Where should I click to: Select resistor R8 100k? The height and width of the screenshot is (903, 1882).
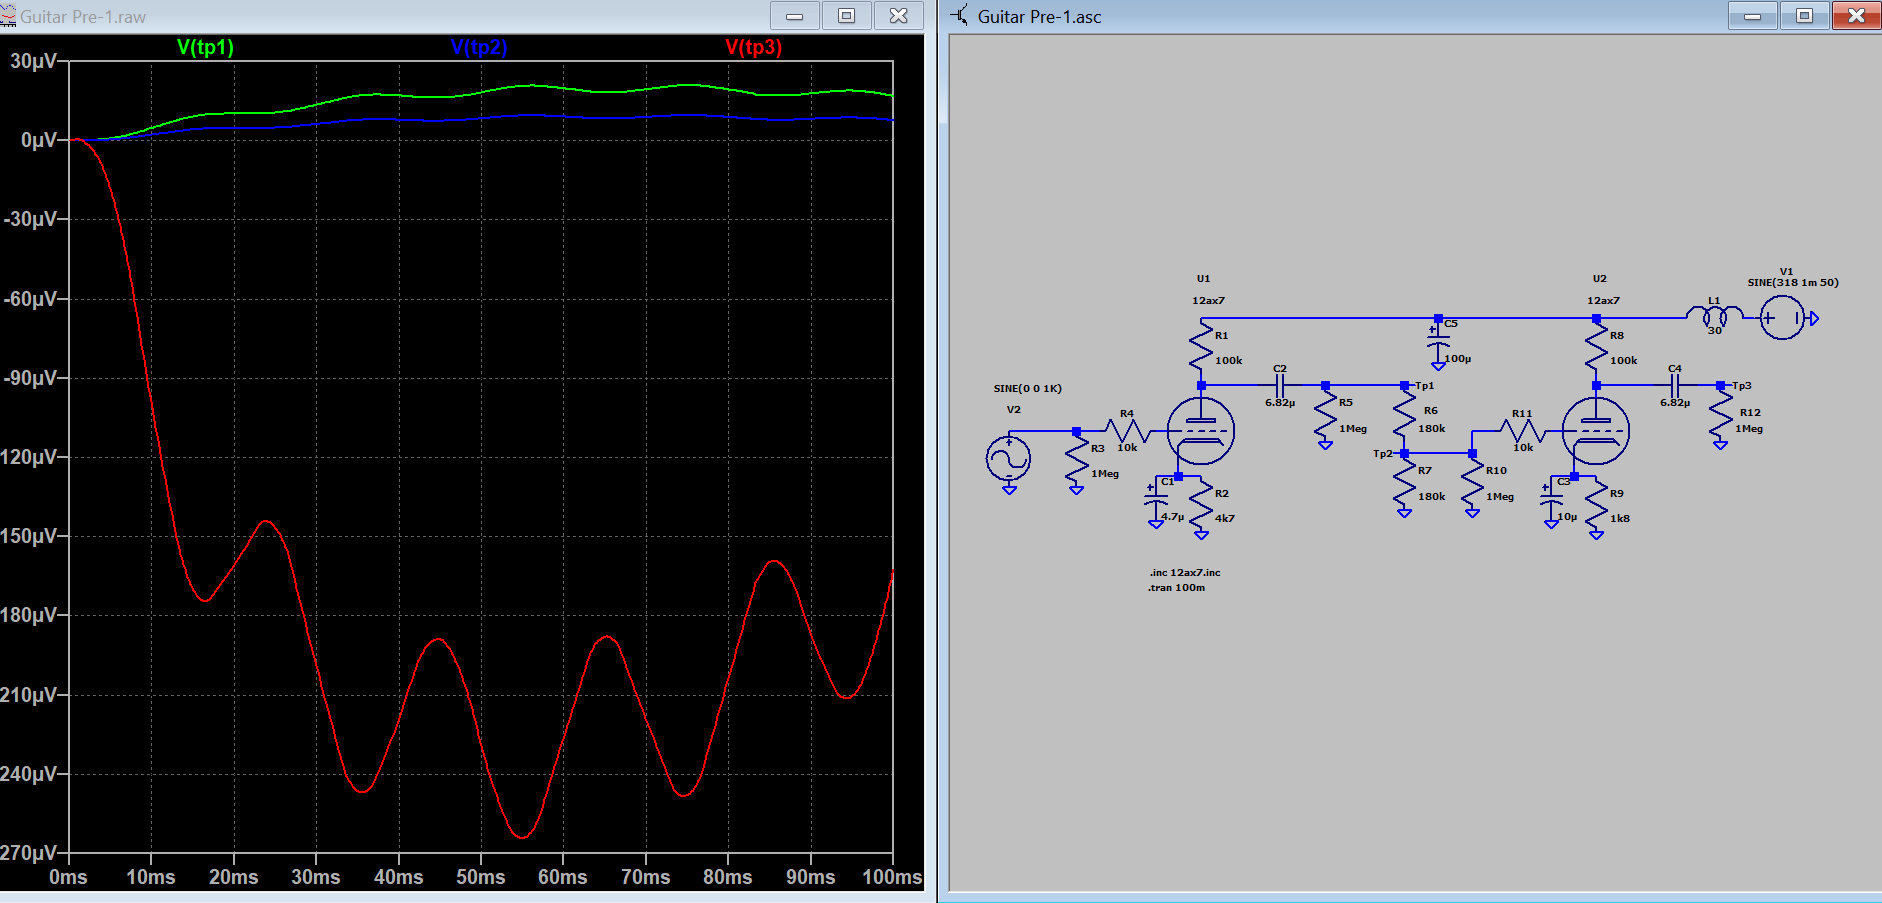[x=1596, y=348]
